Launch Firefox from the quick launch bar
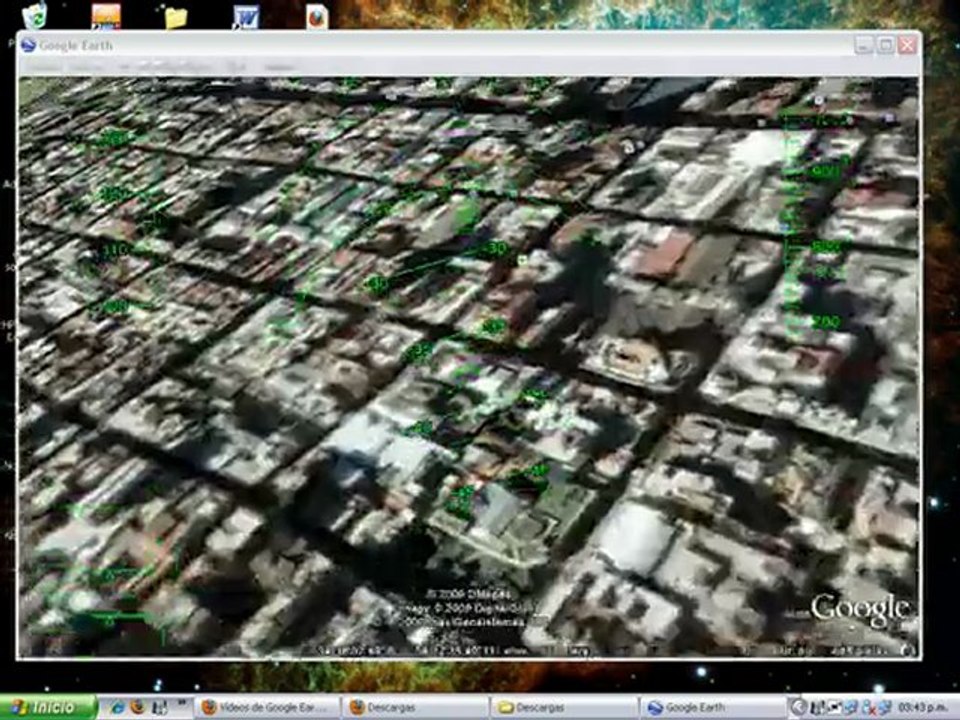Viewport: 960px width, 720px height. coord(138,708)
